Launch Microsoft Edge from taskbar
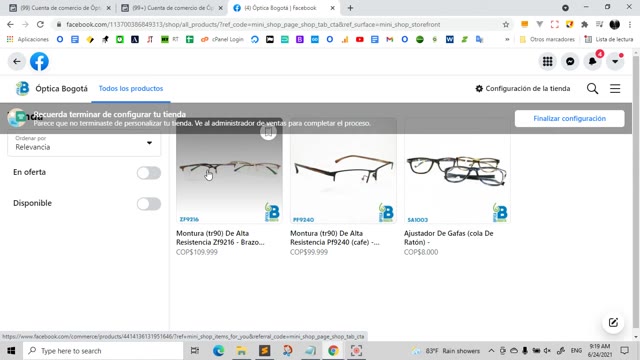Screen dimensions: 640x360 [218, 351]
